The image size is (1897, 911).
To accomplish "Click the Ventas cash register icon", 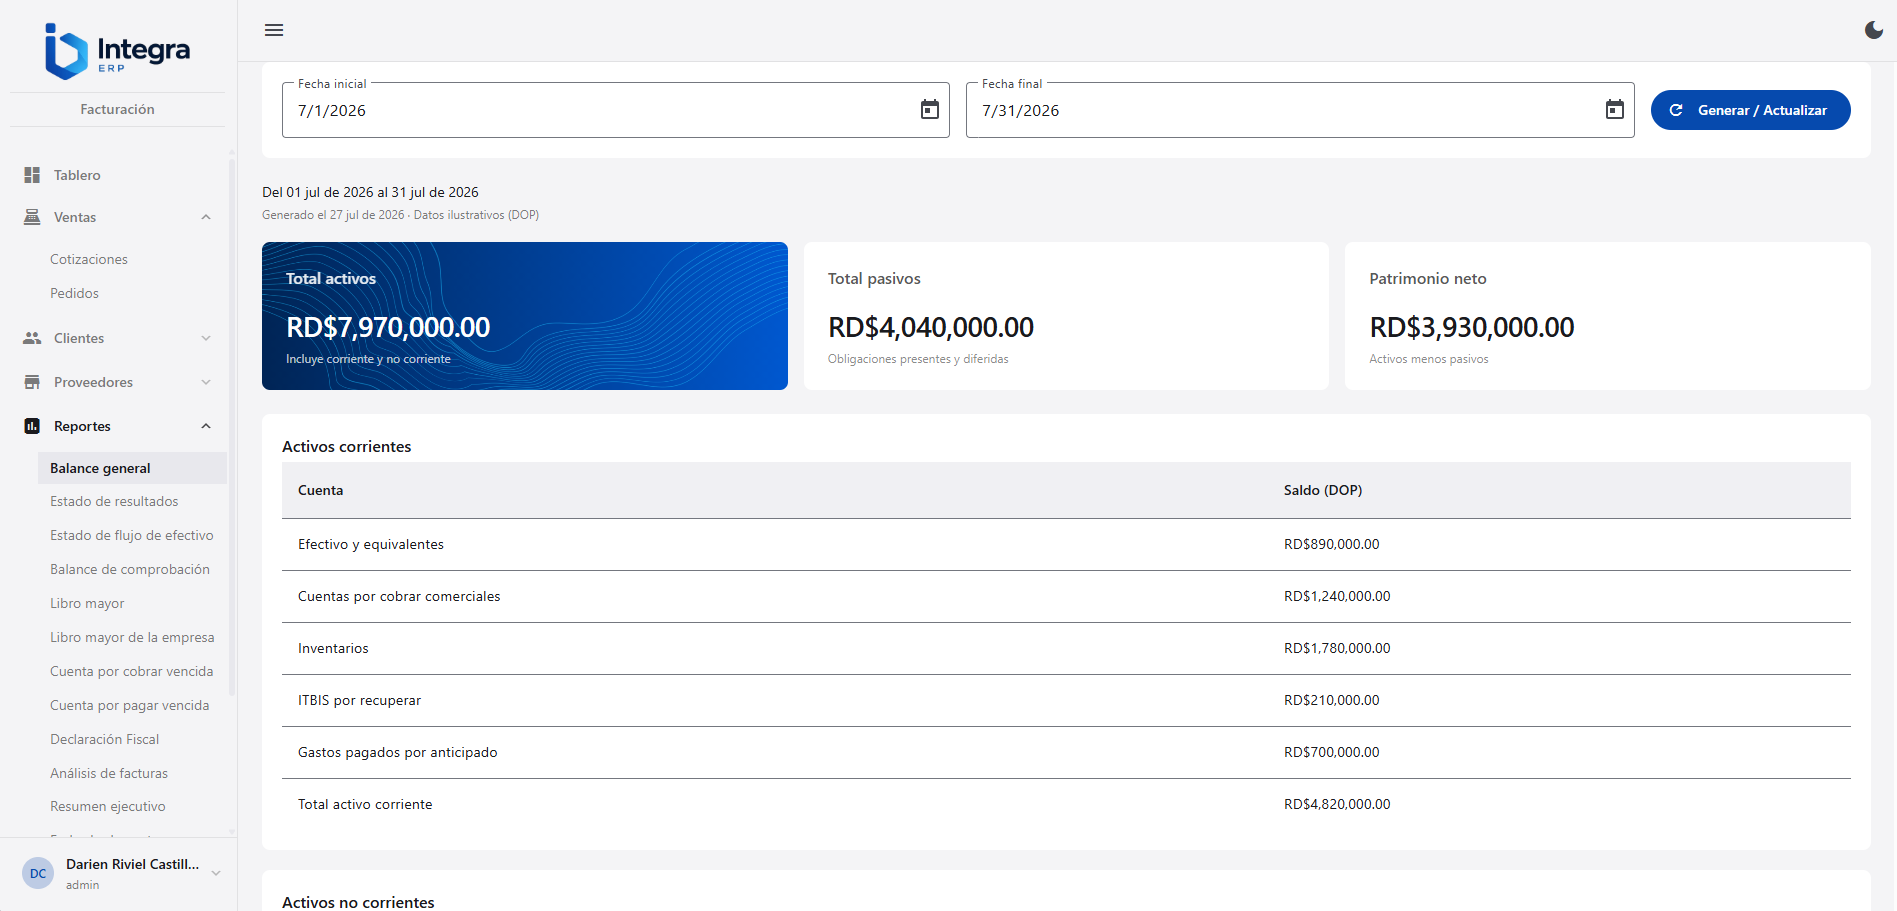I will (32, 217).
